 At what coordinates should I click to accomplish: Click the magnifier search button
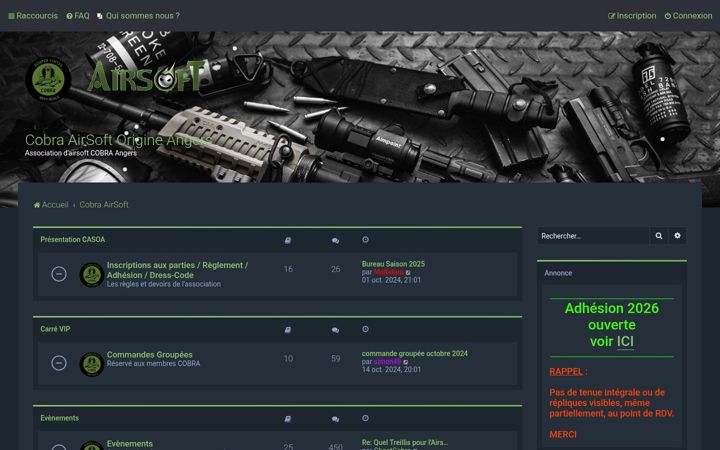(659, 236)
